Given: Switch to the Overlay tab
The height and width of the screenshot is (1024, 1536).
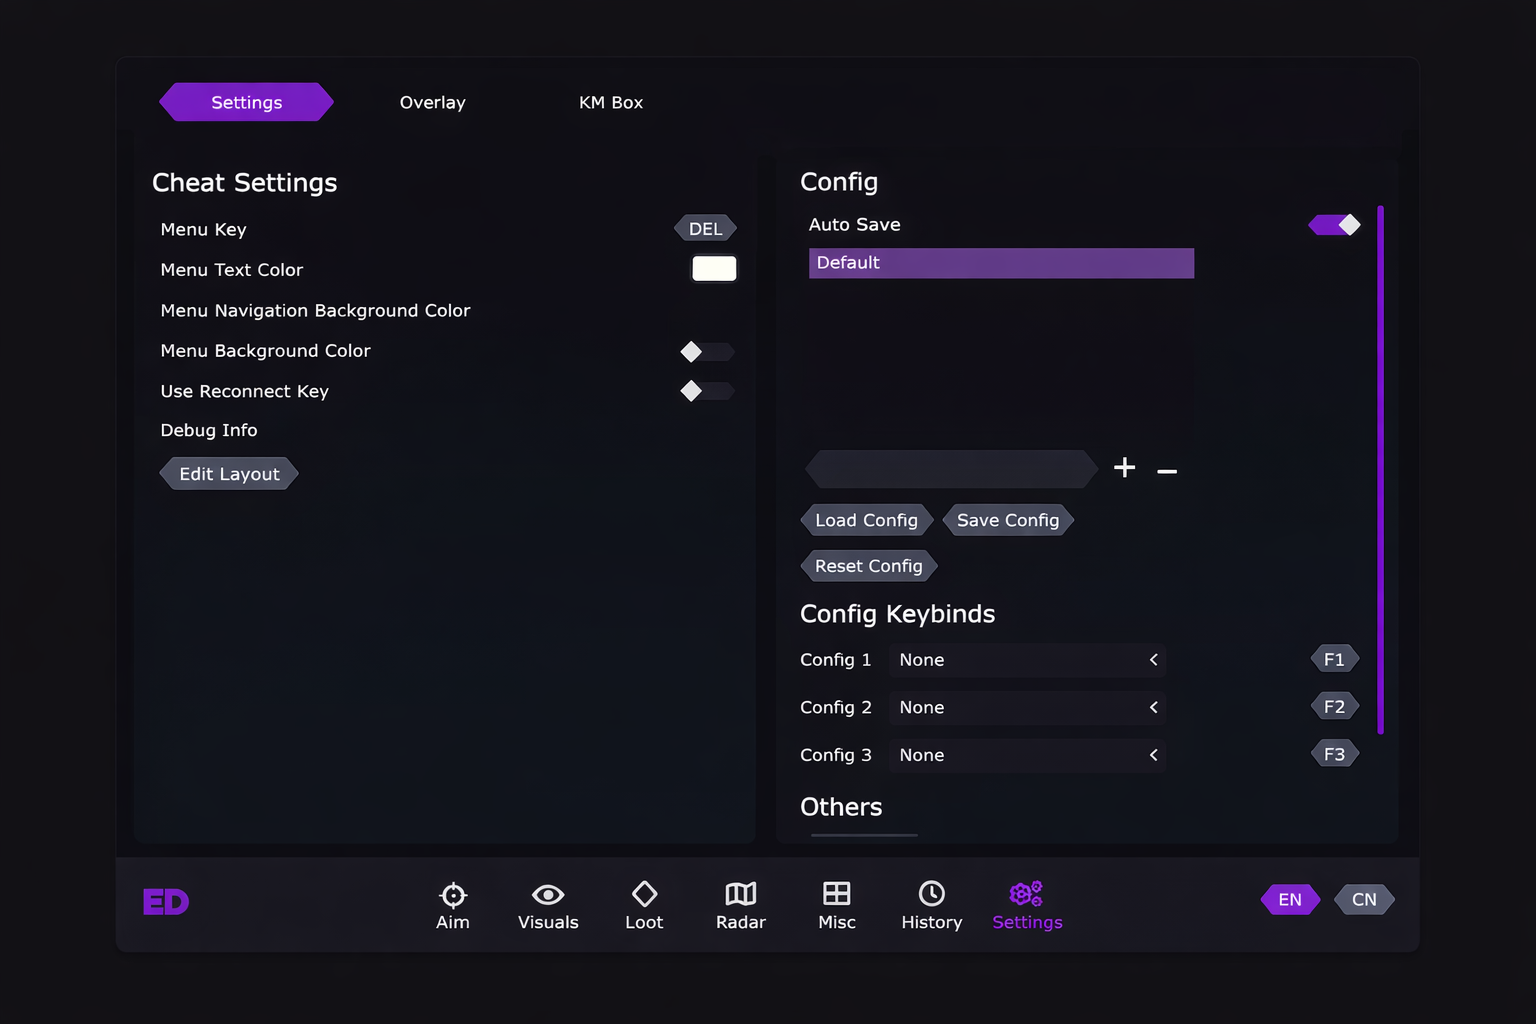Looking at the screenshot, I should [x=432, y=103].
